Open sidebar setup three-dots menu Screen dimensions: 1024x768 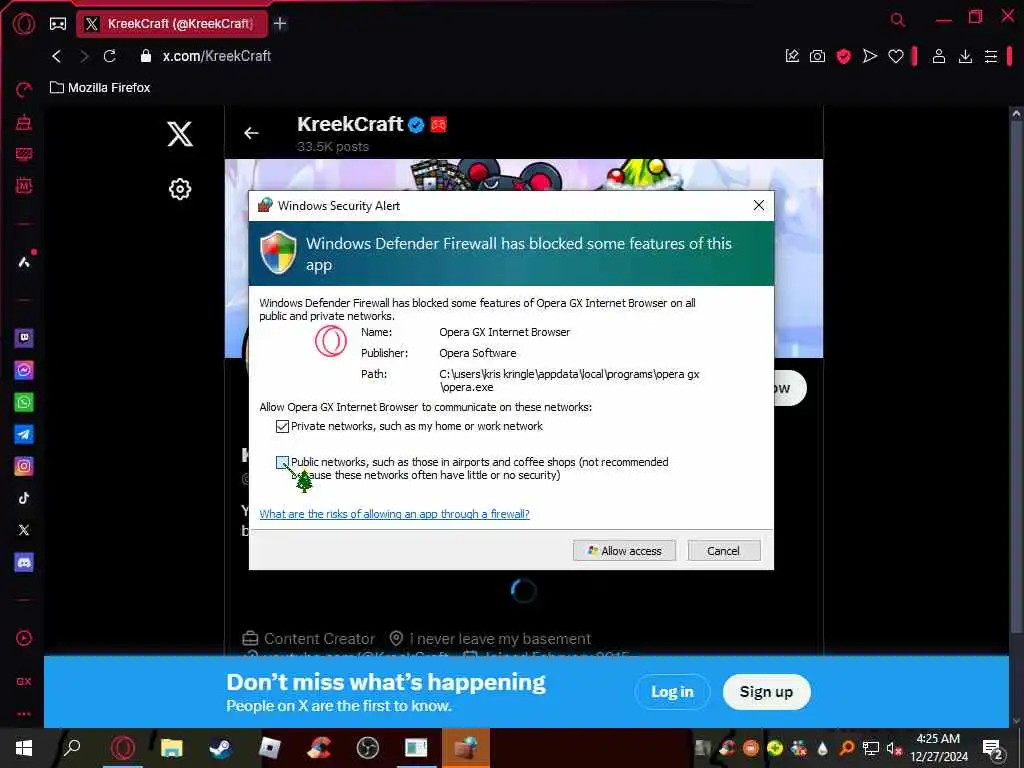coord(24,714)
